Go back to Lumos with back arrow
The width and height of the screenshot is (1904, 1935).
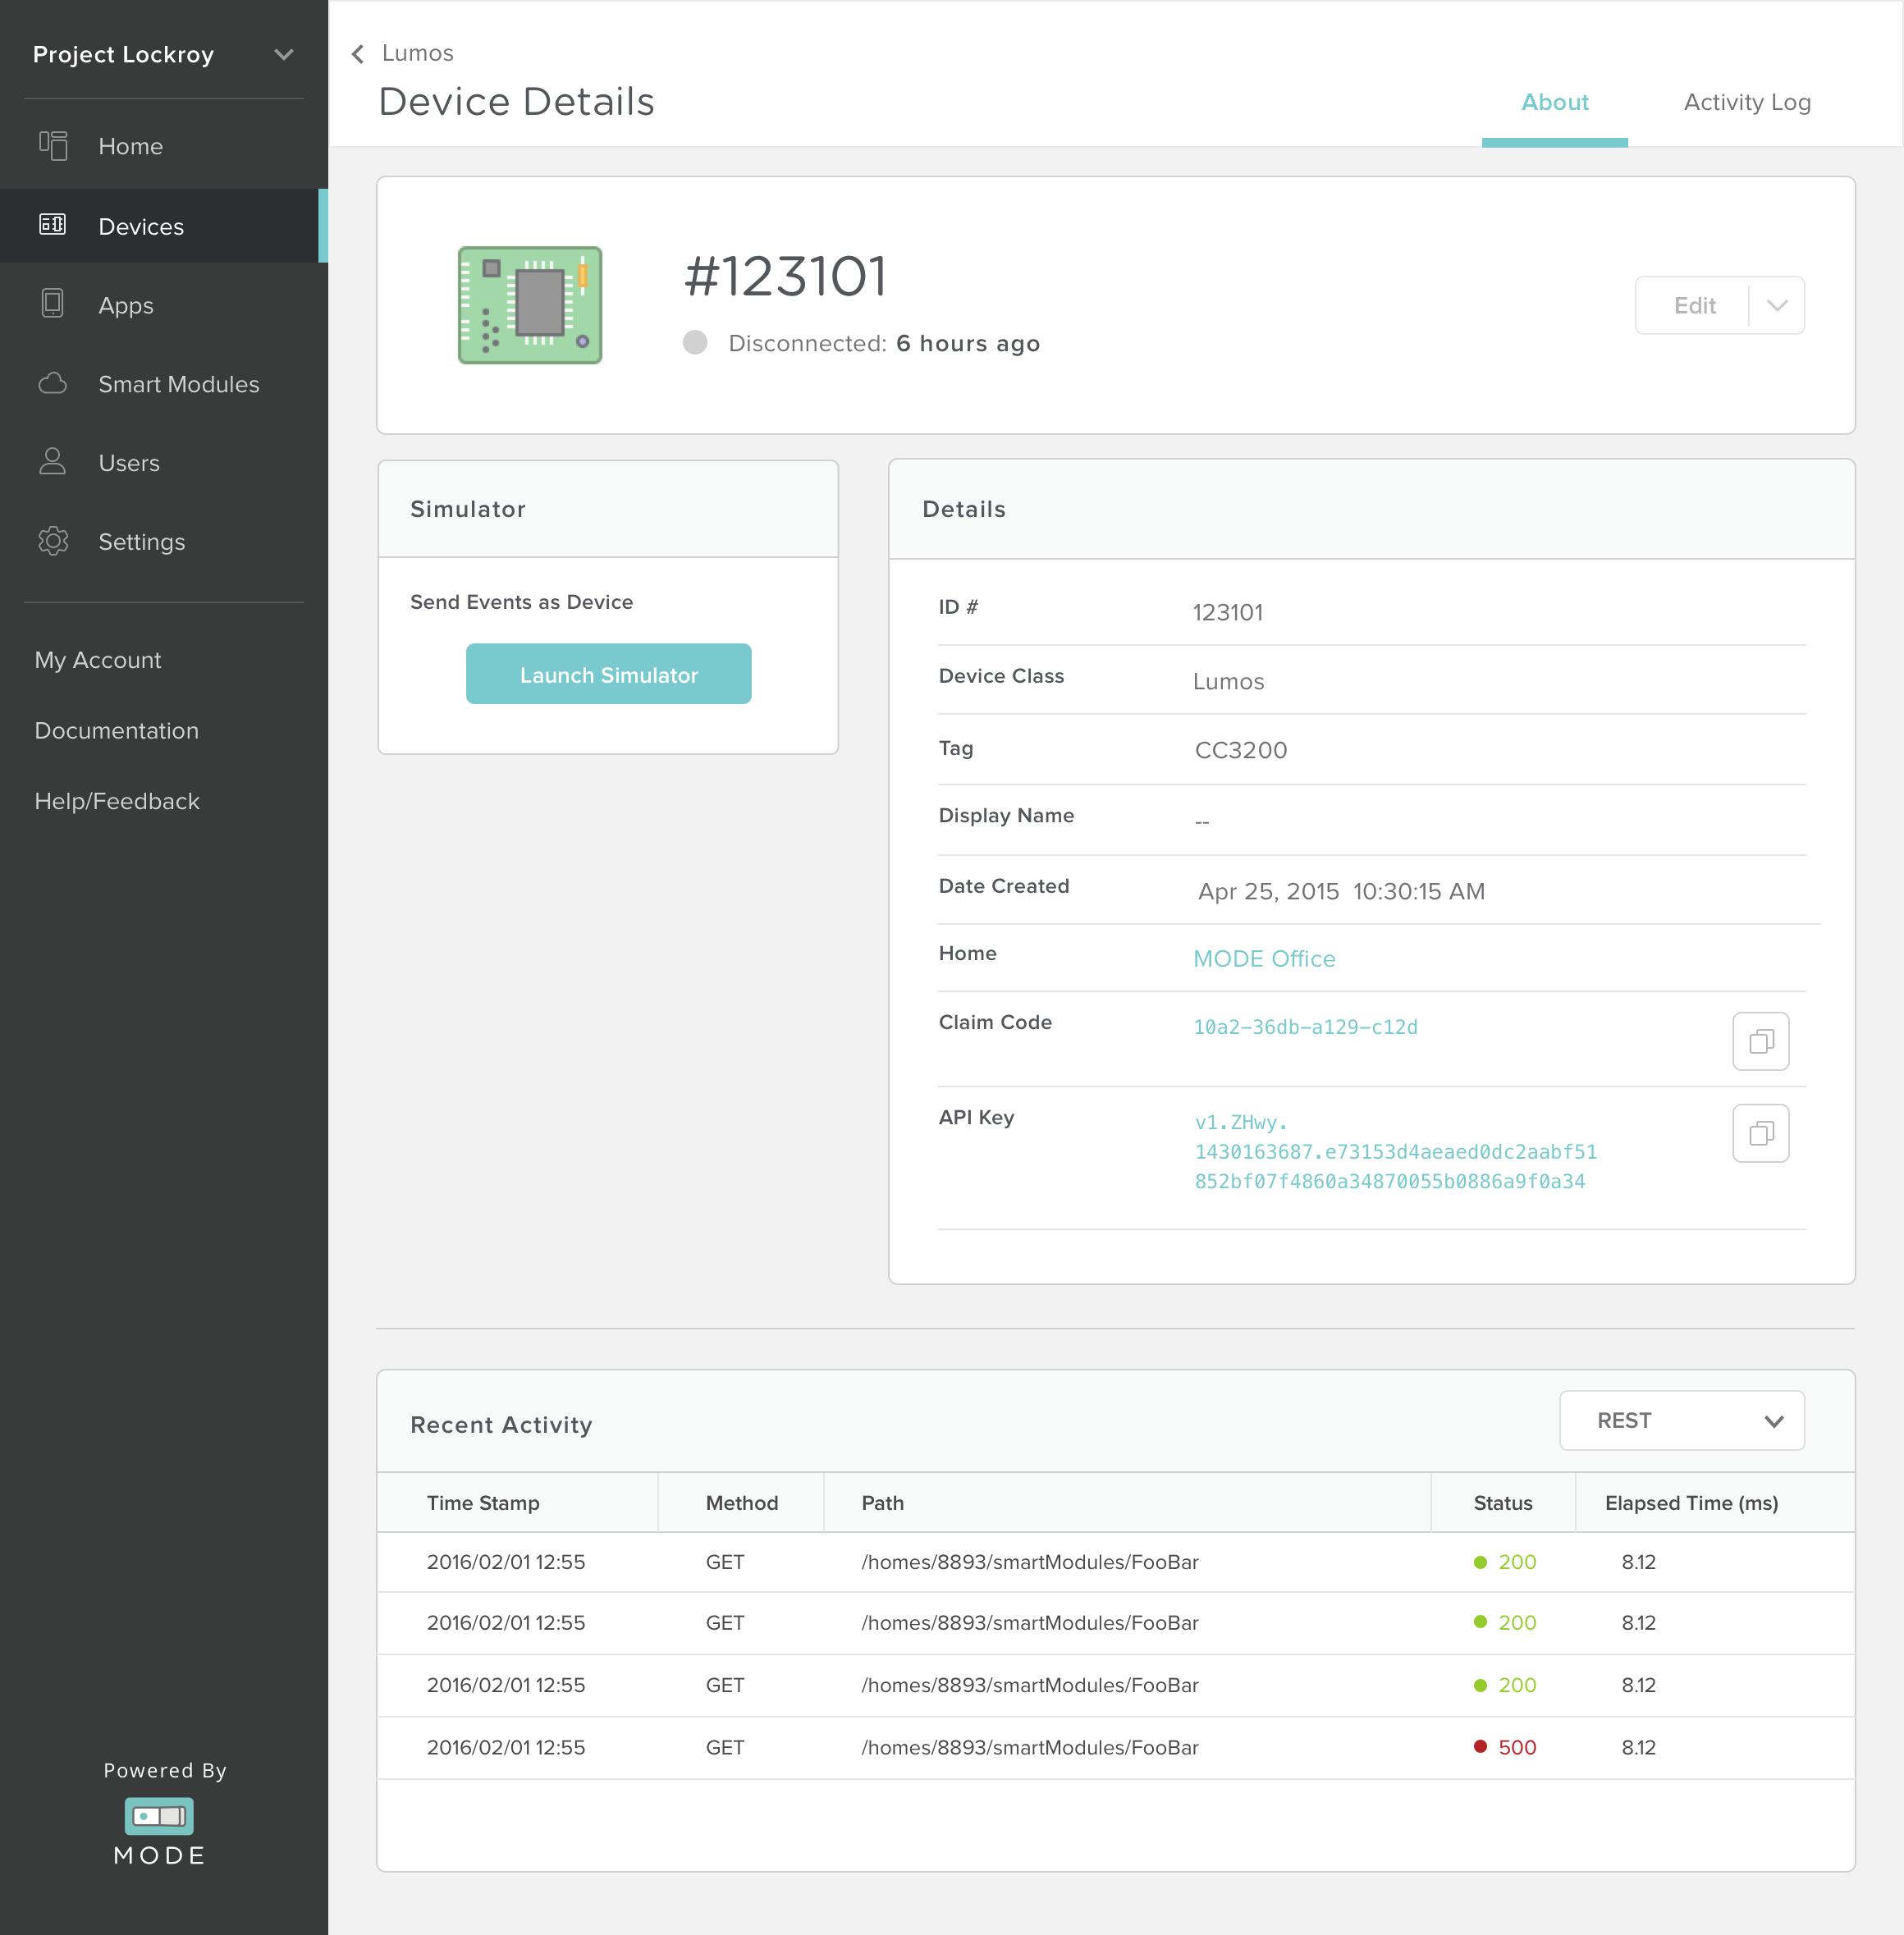tap(358, 54)
